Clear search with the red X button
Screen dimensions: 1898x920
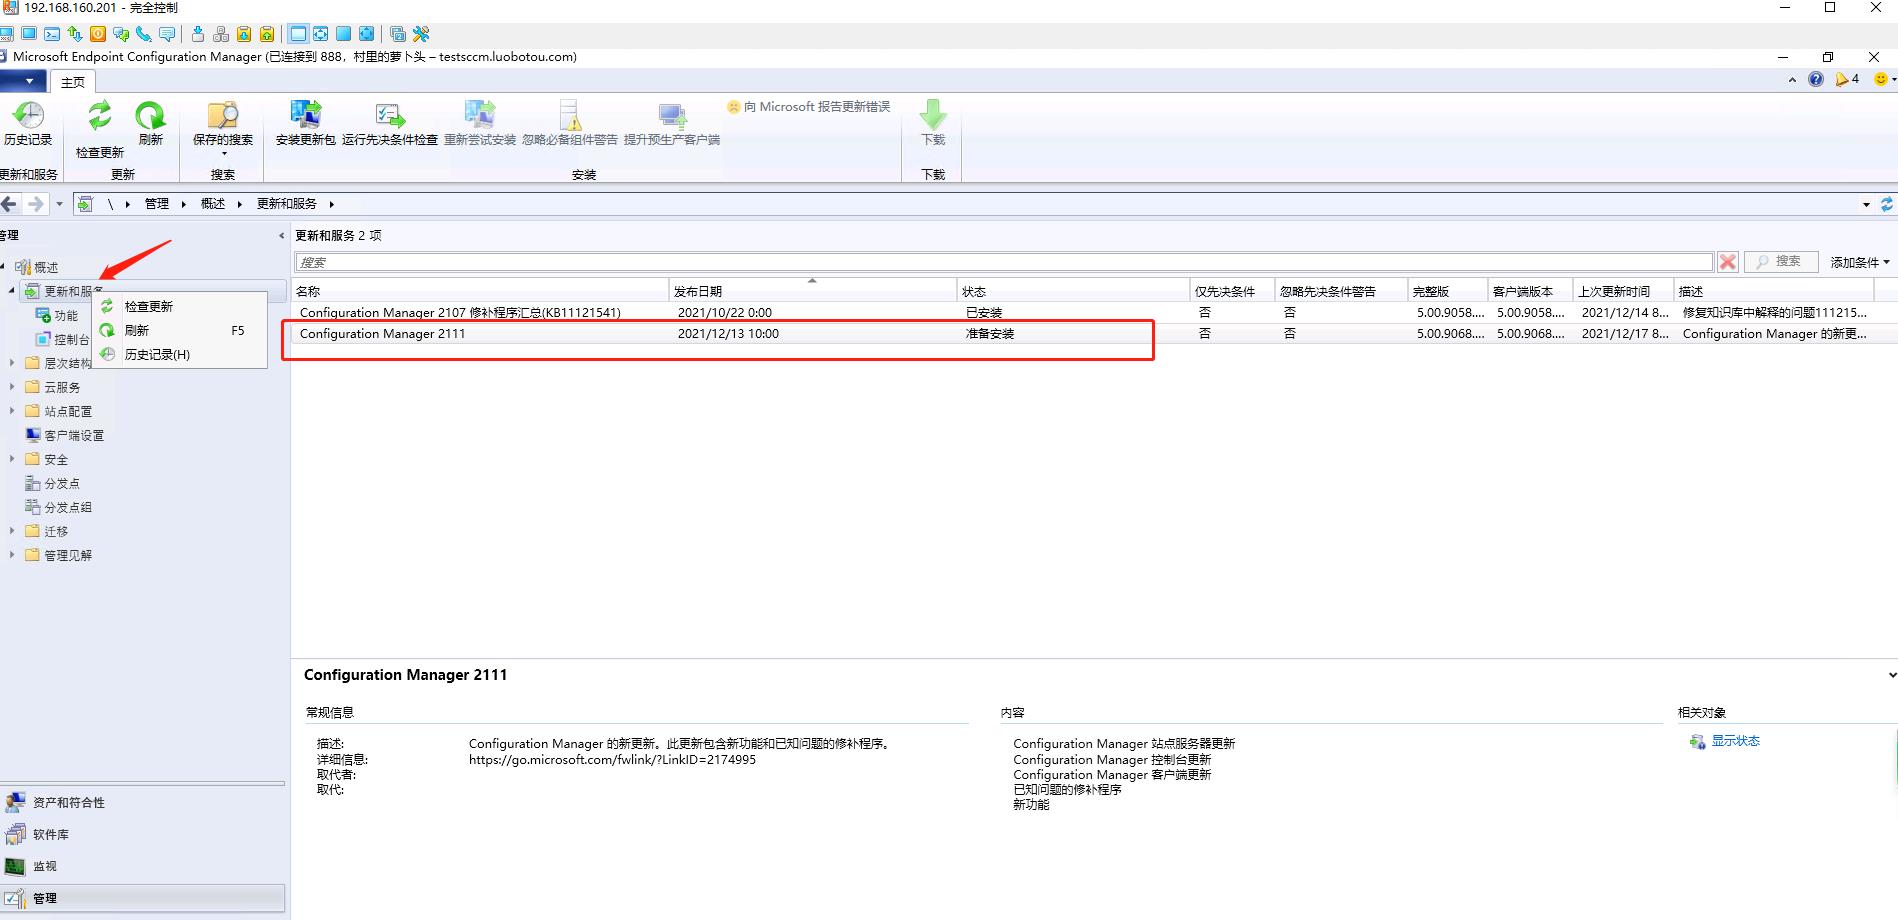[x=1728, y=262]
